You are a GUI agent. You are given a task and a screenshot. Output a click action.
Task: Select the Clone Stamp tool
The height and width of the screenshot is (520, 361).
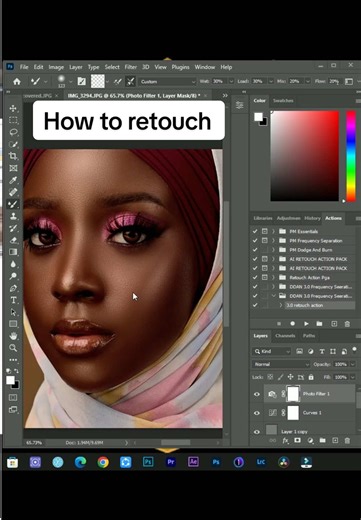pyautogui.click(x=13, y=216)
